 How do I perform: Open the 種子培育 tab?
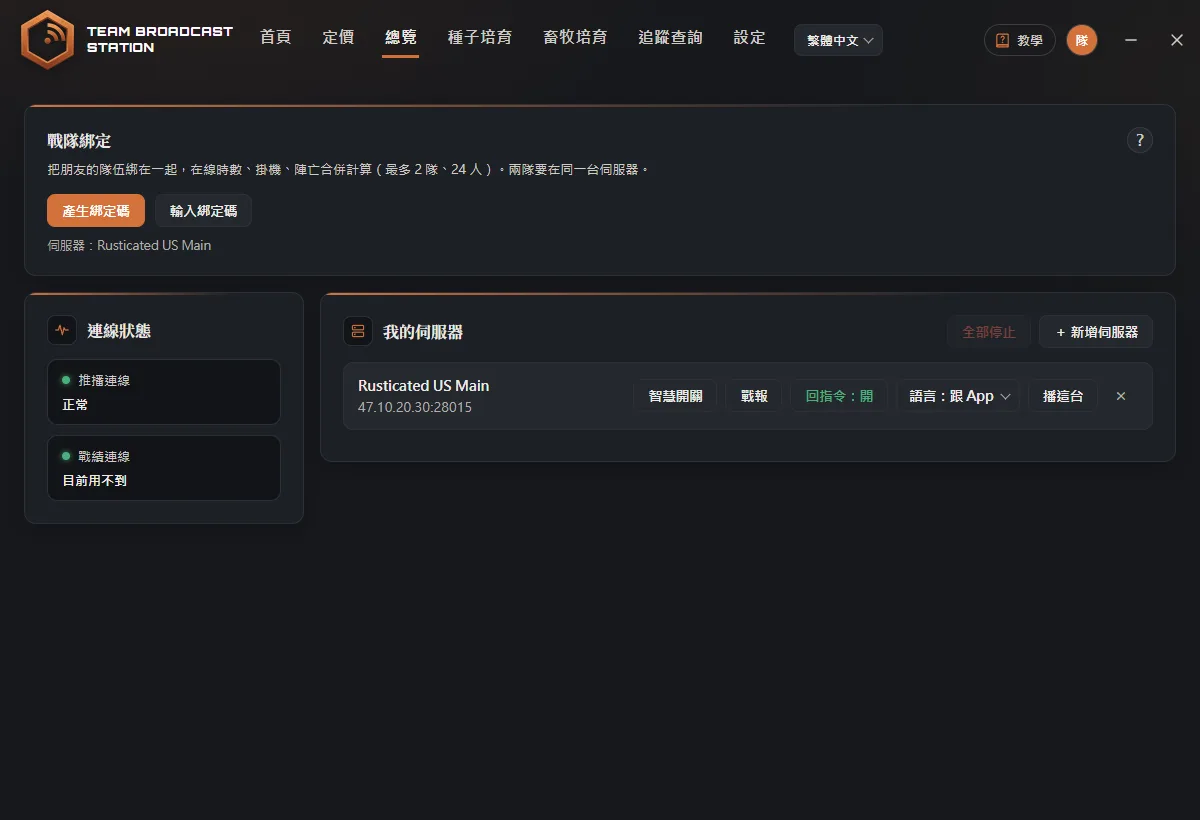tap(480, 38)
